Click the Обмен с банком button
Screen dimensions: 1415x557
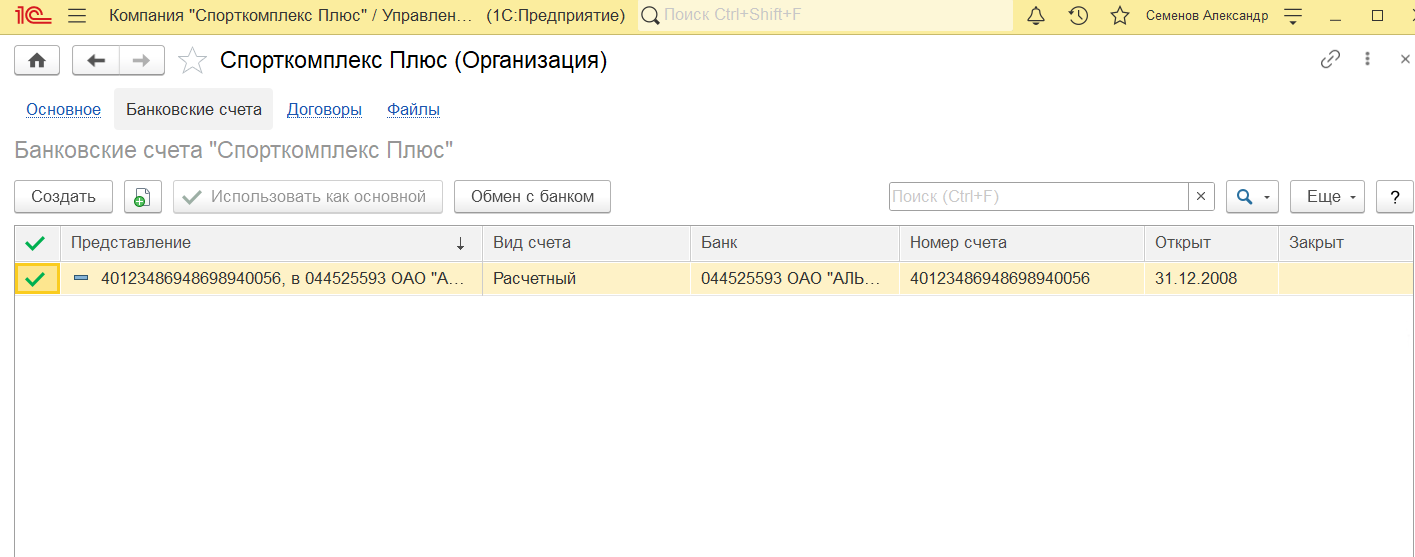pyautogui.click(x=532, y=197)
